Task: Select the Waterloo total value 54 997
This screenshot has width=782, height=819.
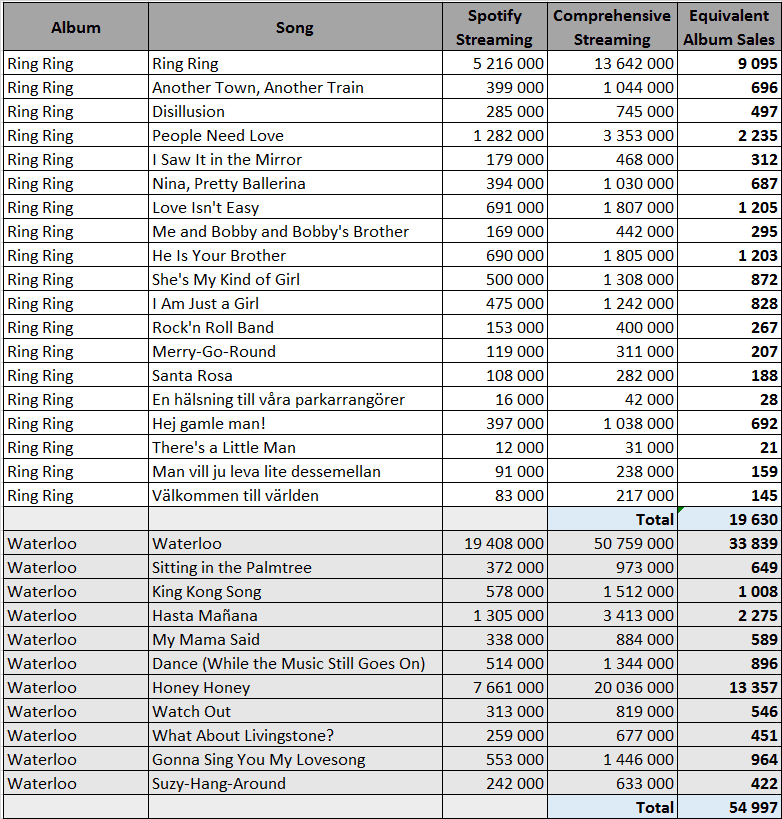Action: [x=729, y=808]
